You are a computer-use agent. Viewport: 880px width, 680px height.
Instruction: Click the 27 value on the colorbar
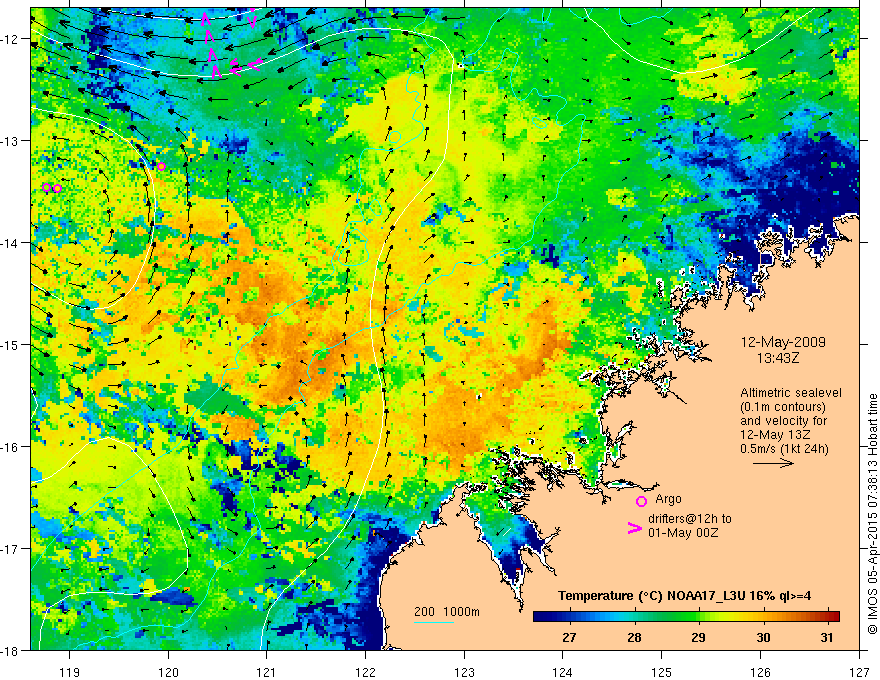(x=569, y=637)
